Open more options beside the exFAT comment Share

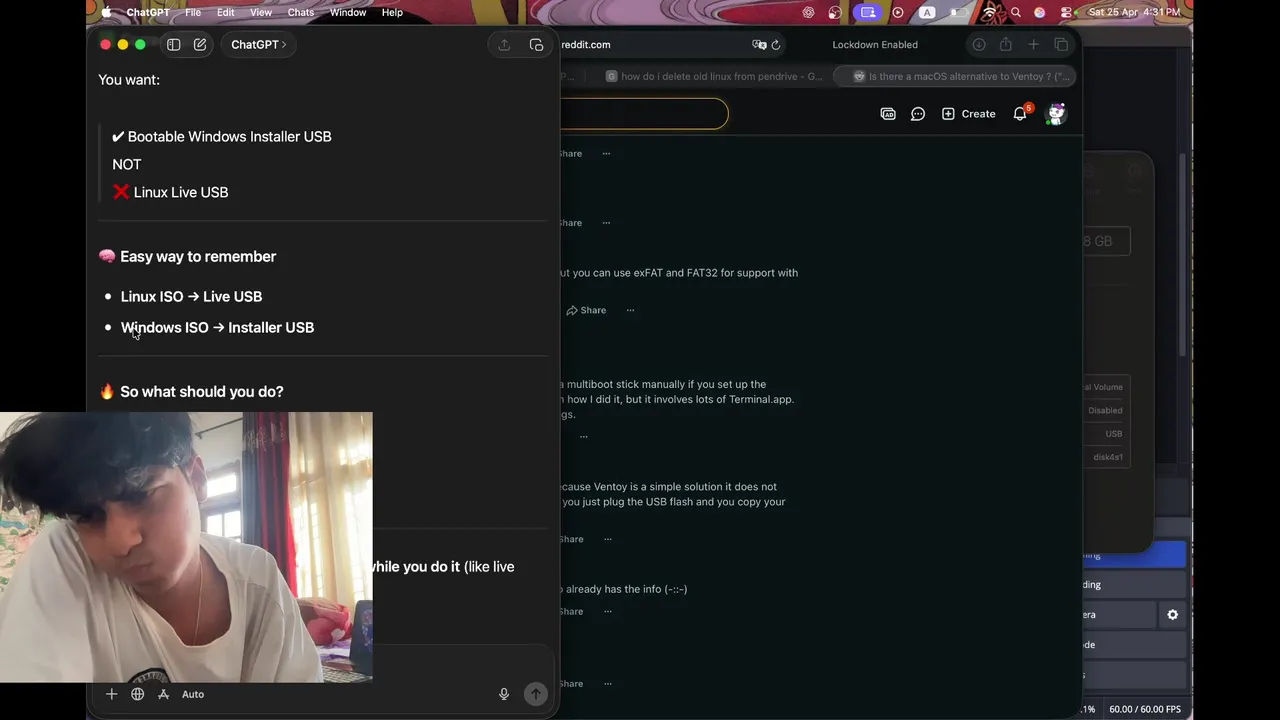click(x=630, y=310)
